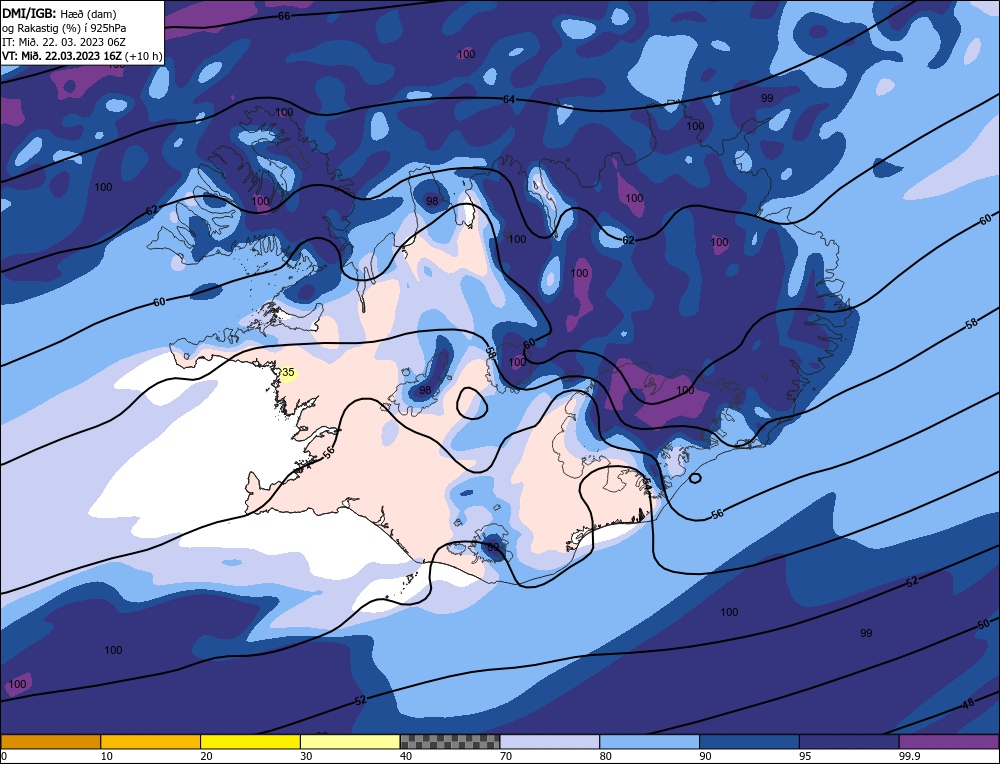
Task: Click the "DMI/IGB: Hæð (dam)" title line
Action: click(59, 13)
